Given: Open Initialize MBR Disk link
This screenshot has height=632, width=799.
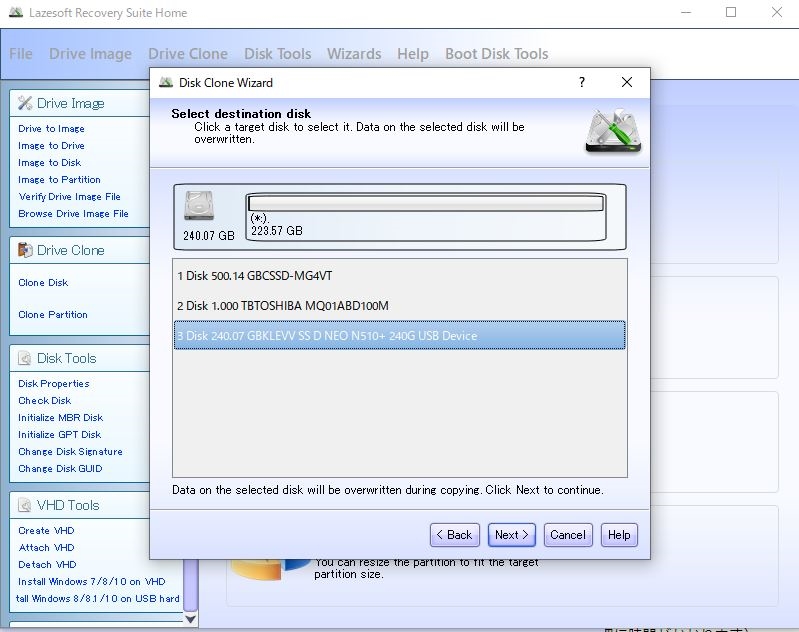Looking at the screenshot, I should coord(61,417).
